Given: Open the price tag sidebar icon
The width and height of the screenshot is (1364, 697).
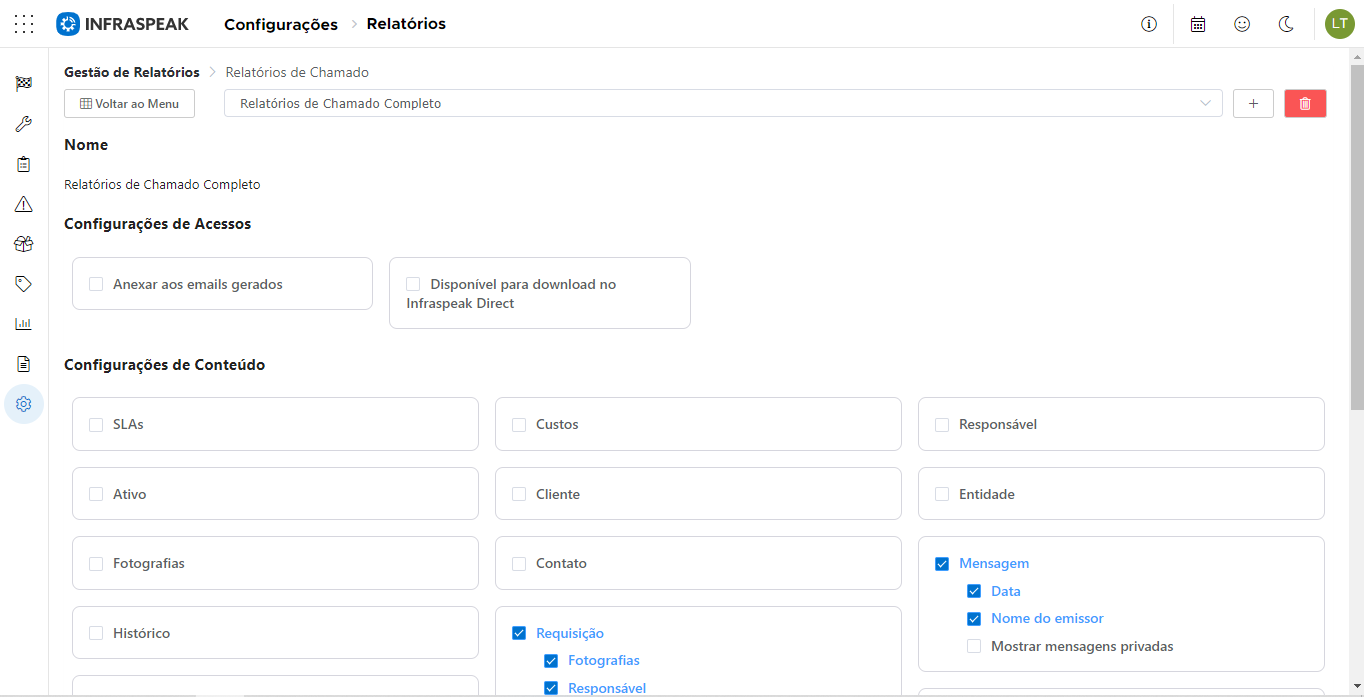Looking at the screenshot, I should coord(24,284).
